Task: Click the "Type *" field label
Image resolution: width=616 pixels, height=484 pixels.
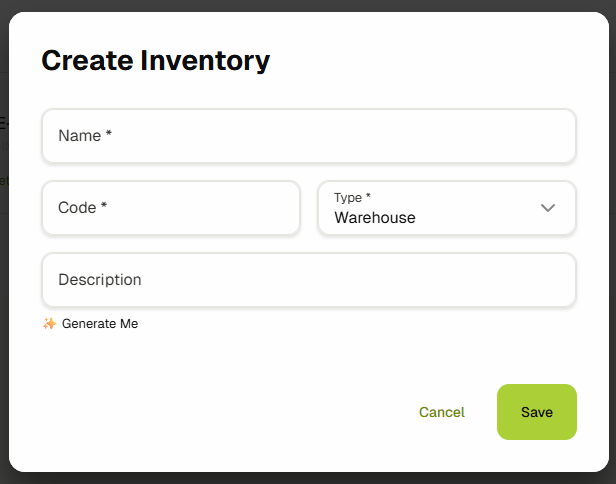Action: click(352, 197)
